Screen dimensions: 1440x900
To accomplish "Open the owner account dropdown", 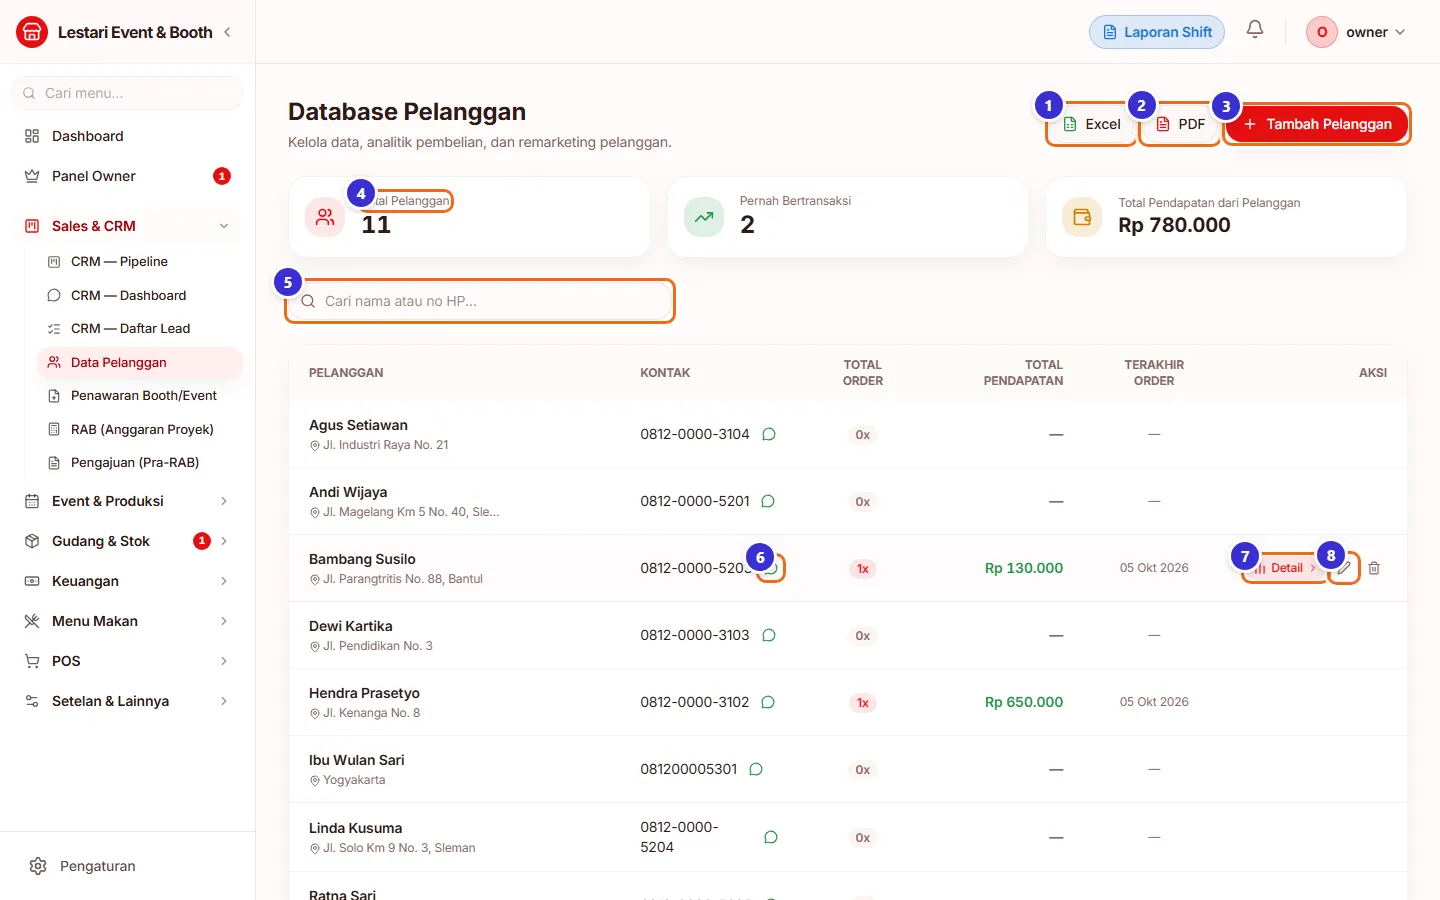I will (x=1357, y=32).
